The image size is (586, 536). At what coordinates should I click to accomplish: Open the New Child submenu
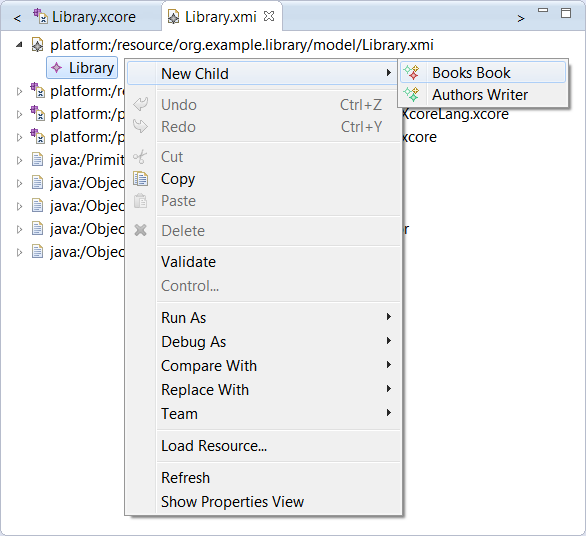click(x=262, y=74)
